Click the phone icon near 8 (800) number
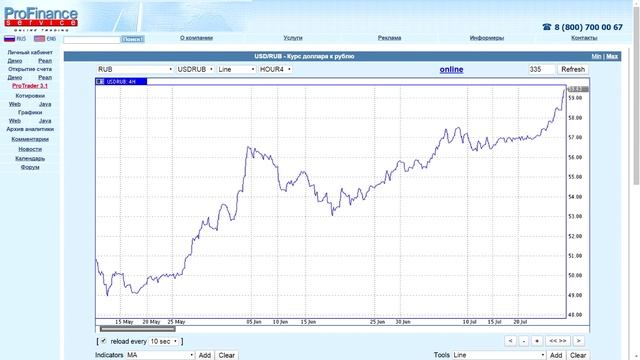The height and width of the screenshot is (360, 640). coord(547,27)
